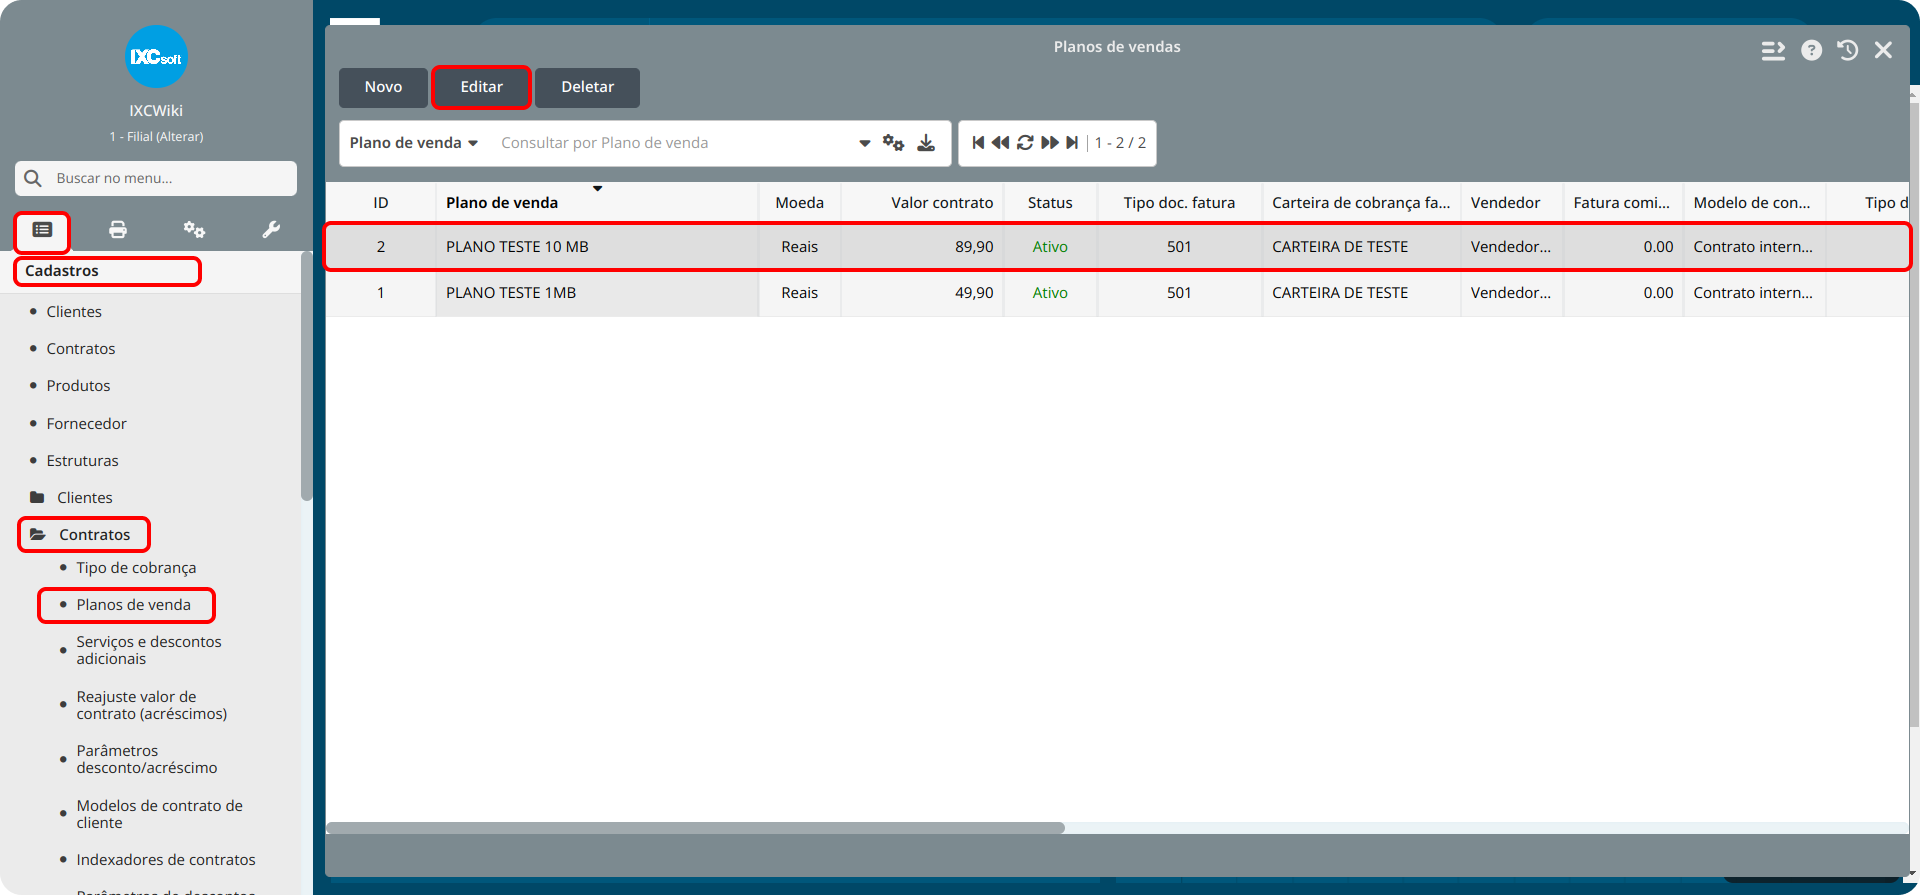This screenshot has width=1920, height=895.
Task: Expand the search input dropdown arrow
Action: coord(865,143)
